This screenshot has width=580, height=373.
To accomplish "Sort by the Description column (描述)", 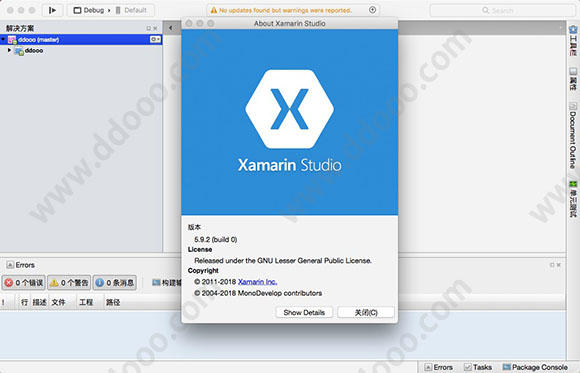I will pyautogui.click(x=39, y=303).
